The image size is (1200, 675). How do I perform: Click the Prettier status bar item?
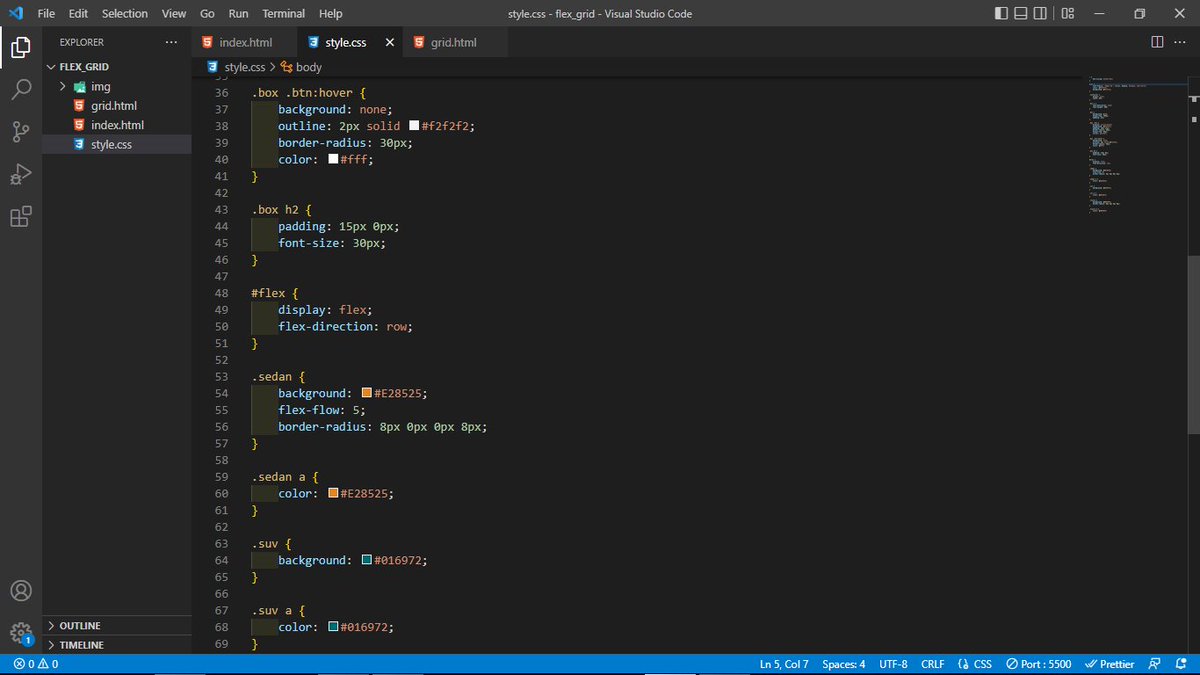click(x=1109, y=664)
